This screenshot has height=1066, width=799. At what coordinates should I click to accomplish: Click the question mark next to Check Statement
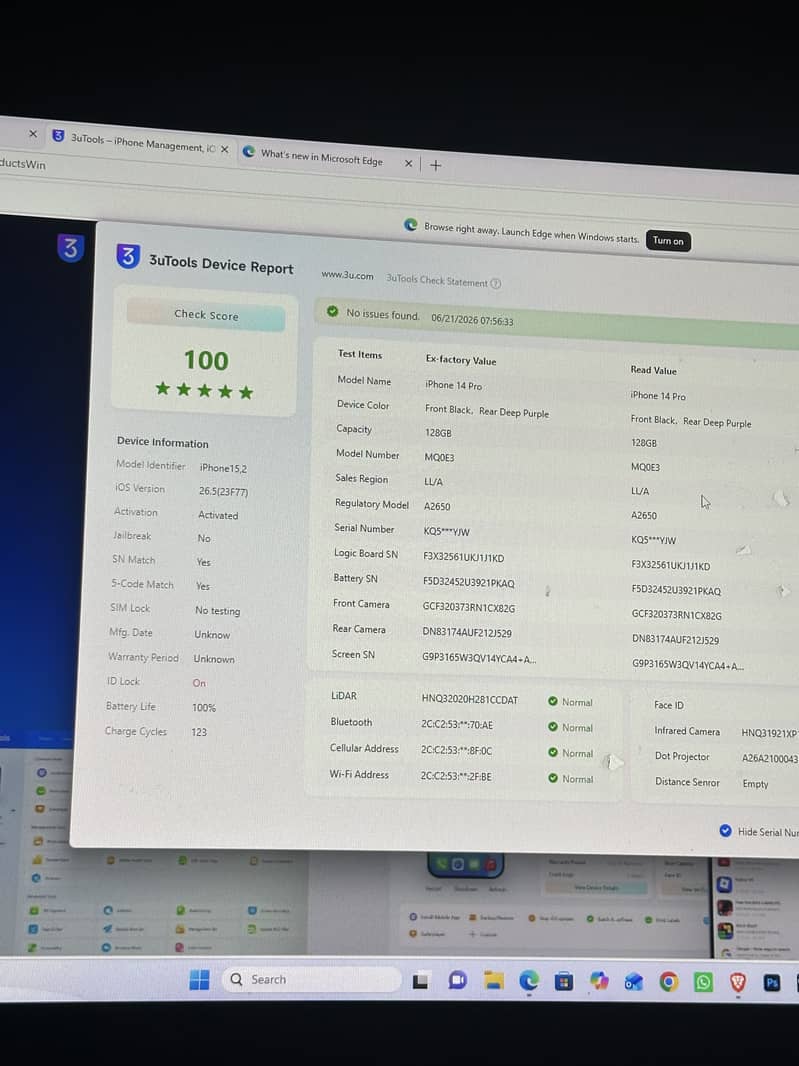[x=496, y=283]
